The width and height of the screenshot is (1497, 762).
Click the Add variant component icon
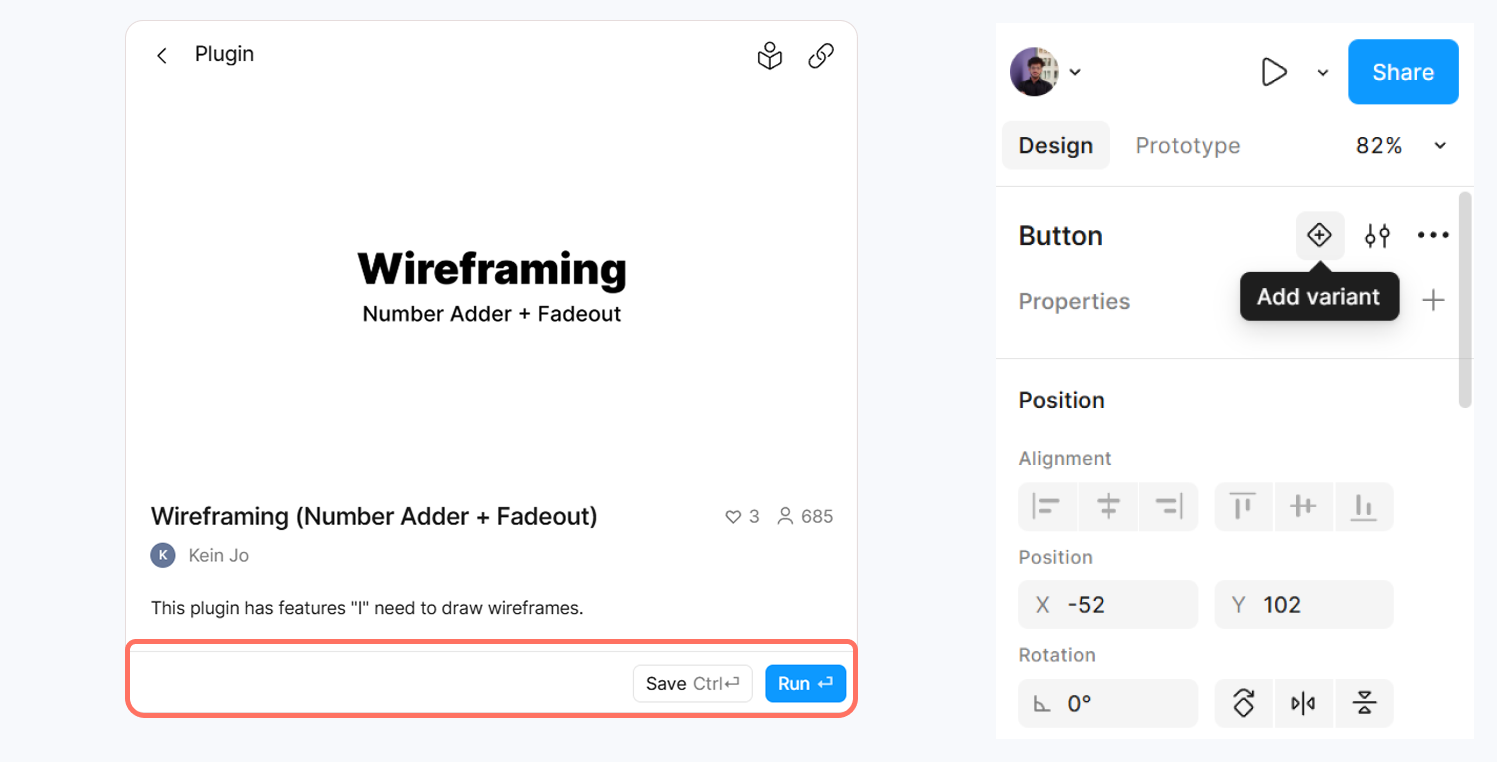(1320, 236)
